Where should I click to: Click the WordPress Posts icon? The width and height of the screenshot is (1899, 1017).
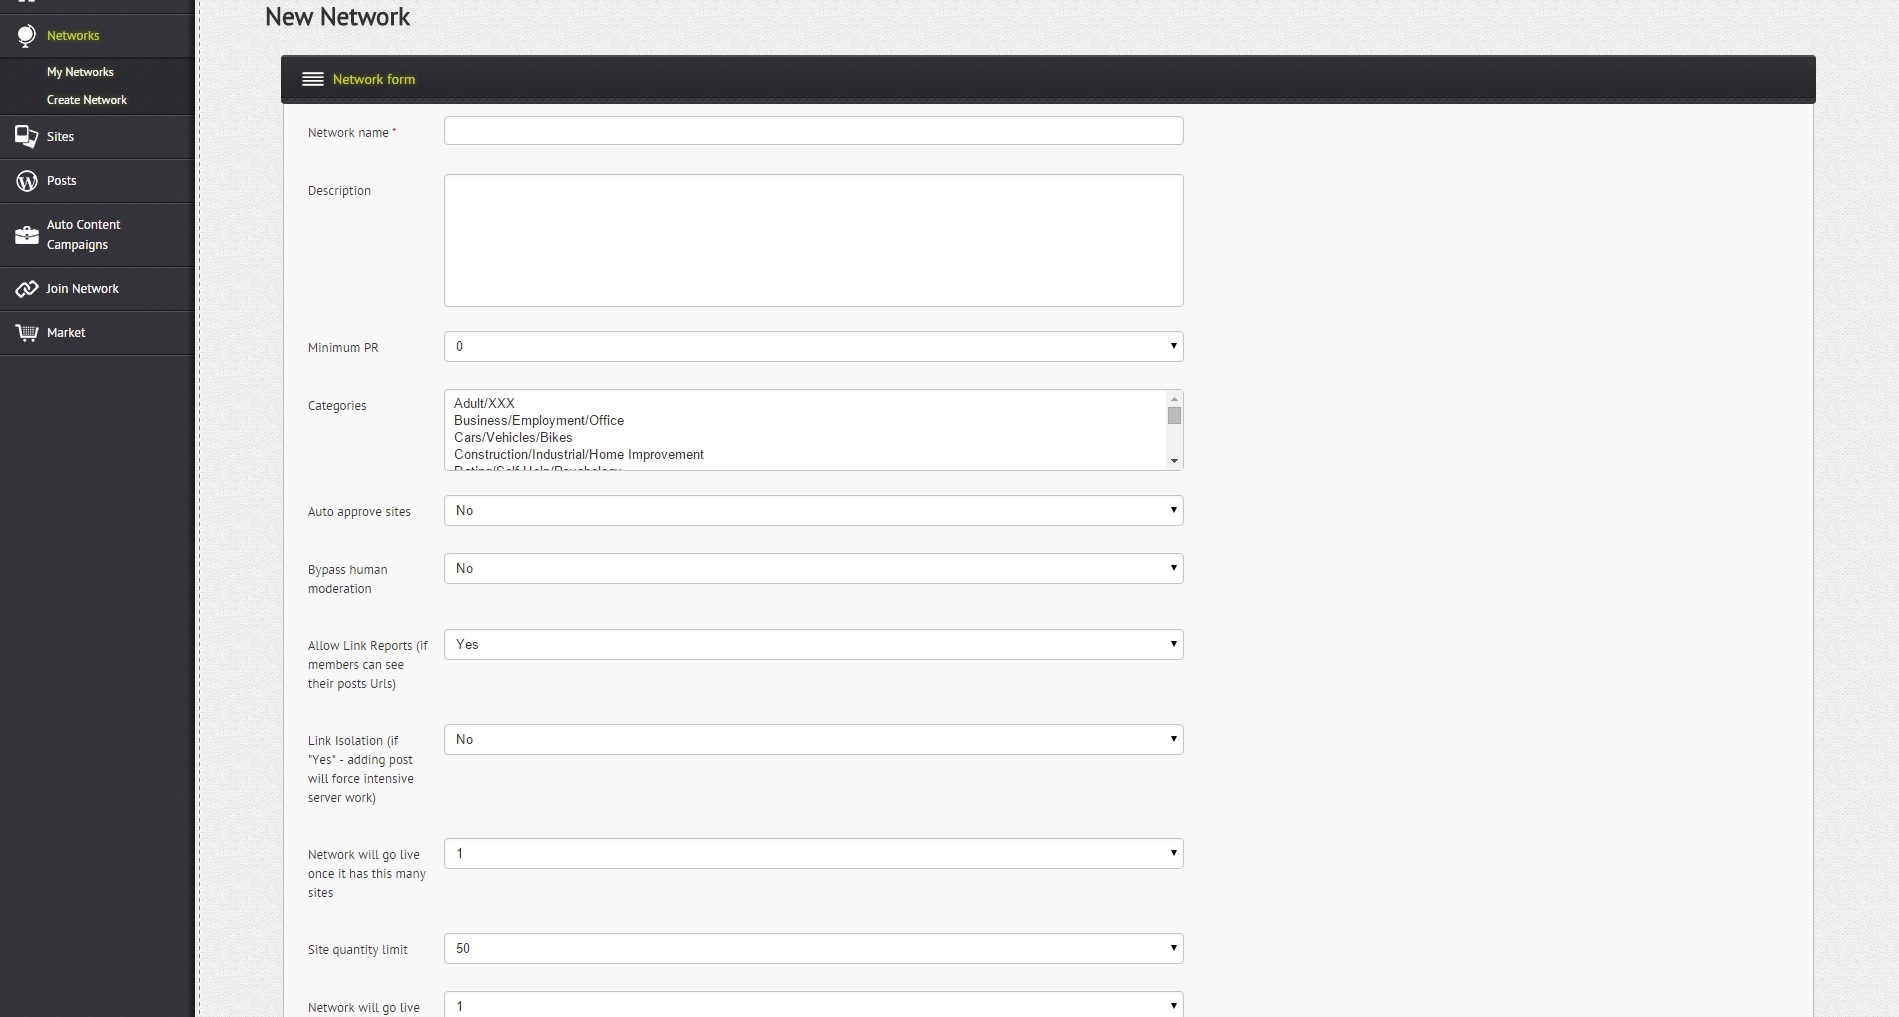coord(27,181)
